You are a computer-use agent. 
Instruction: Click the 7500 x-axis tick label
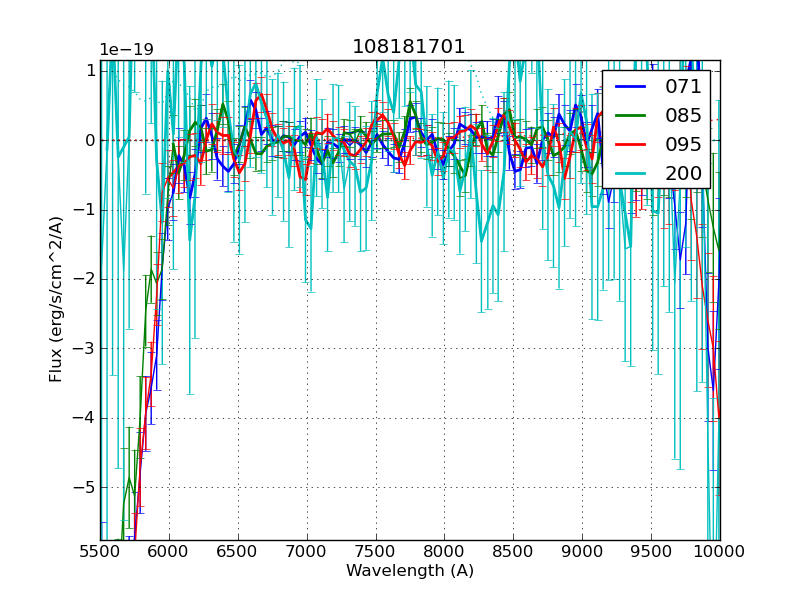(375, 551)
